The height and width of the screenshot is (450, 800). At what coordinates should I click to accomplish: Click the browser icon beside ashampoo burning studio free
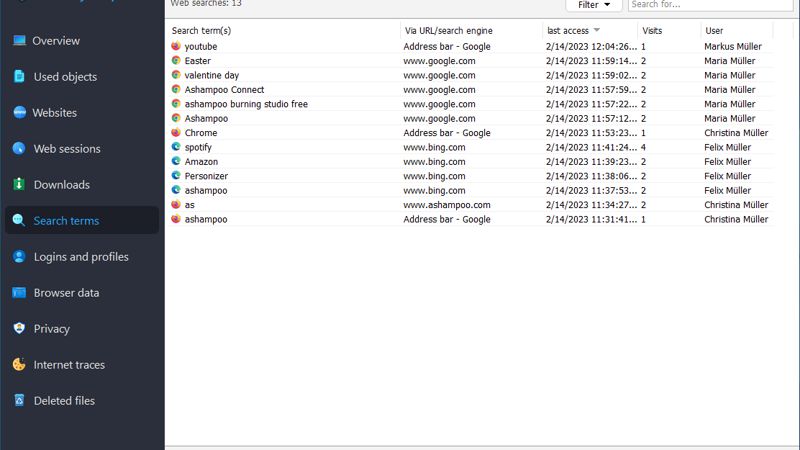[x=176, y=104]
